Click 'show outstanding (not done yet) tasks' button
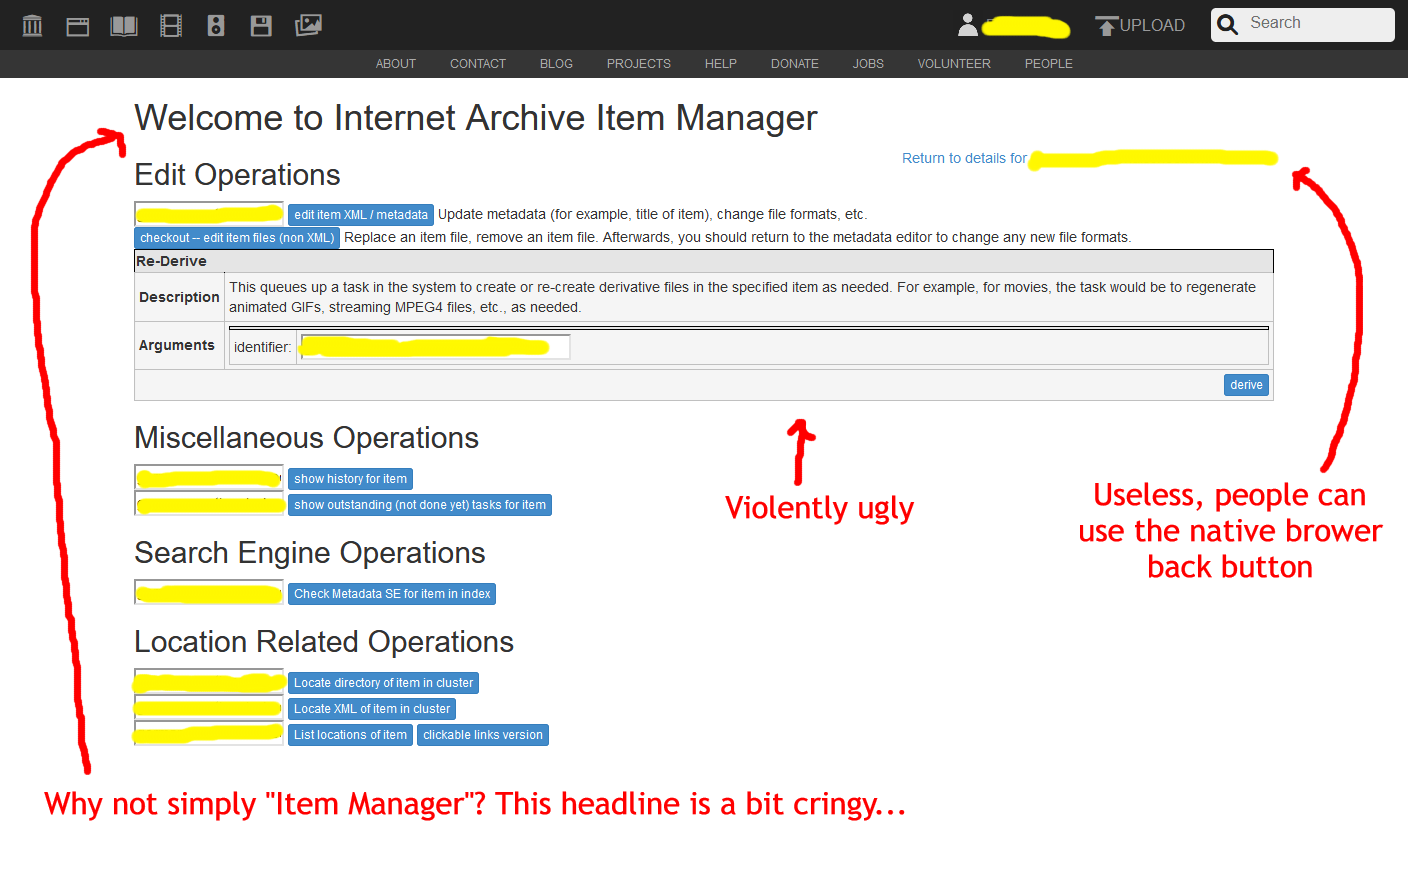This screenshot has height=872, width=1408. [420, 505]
